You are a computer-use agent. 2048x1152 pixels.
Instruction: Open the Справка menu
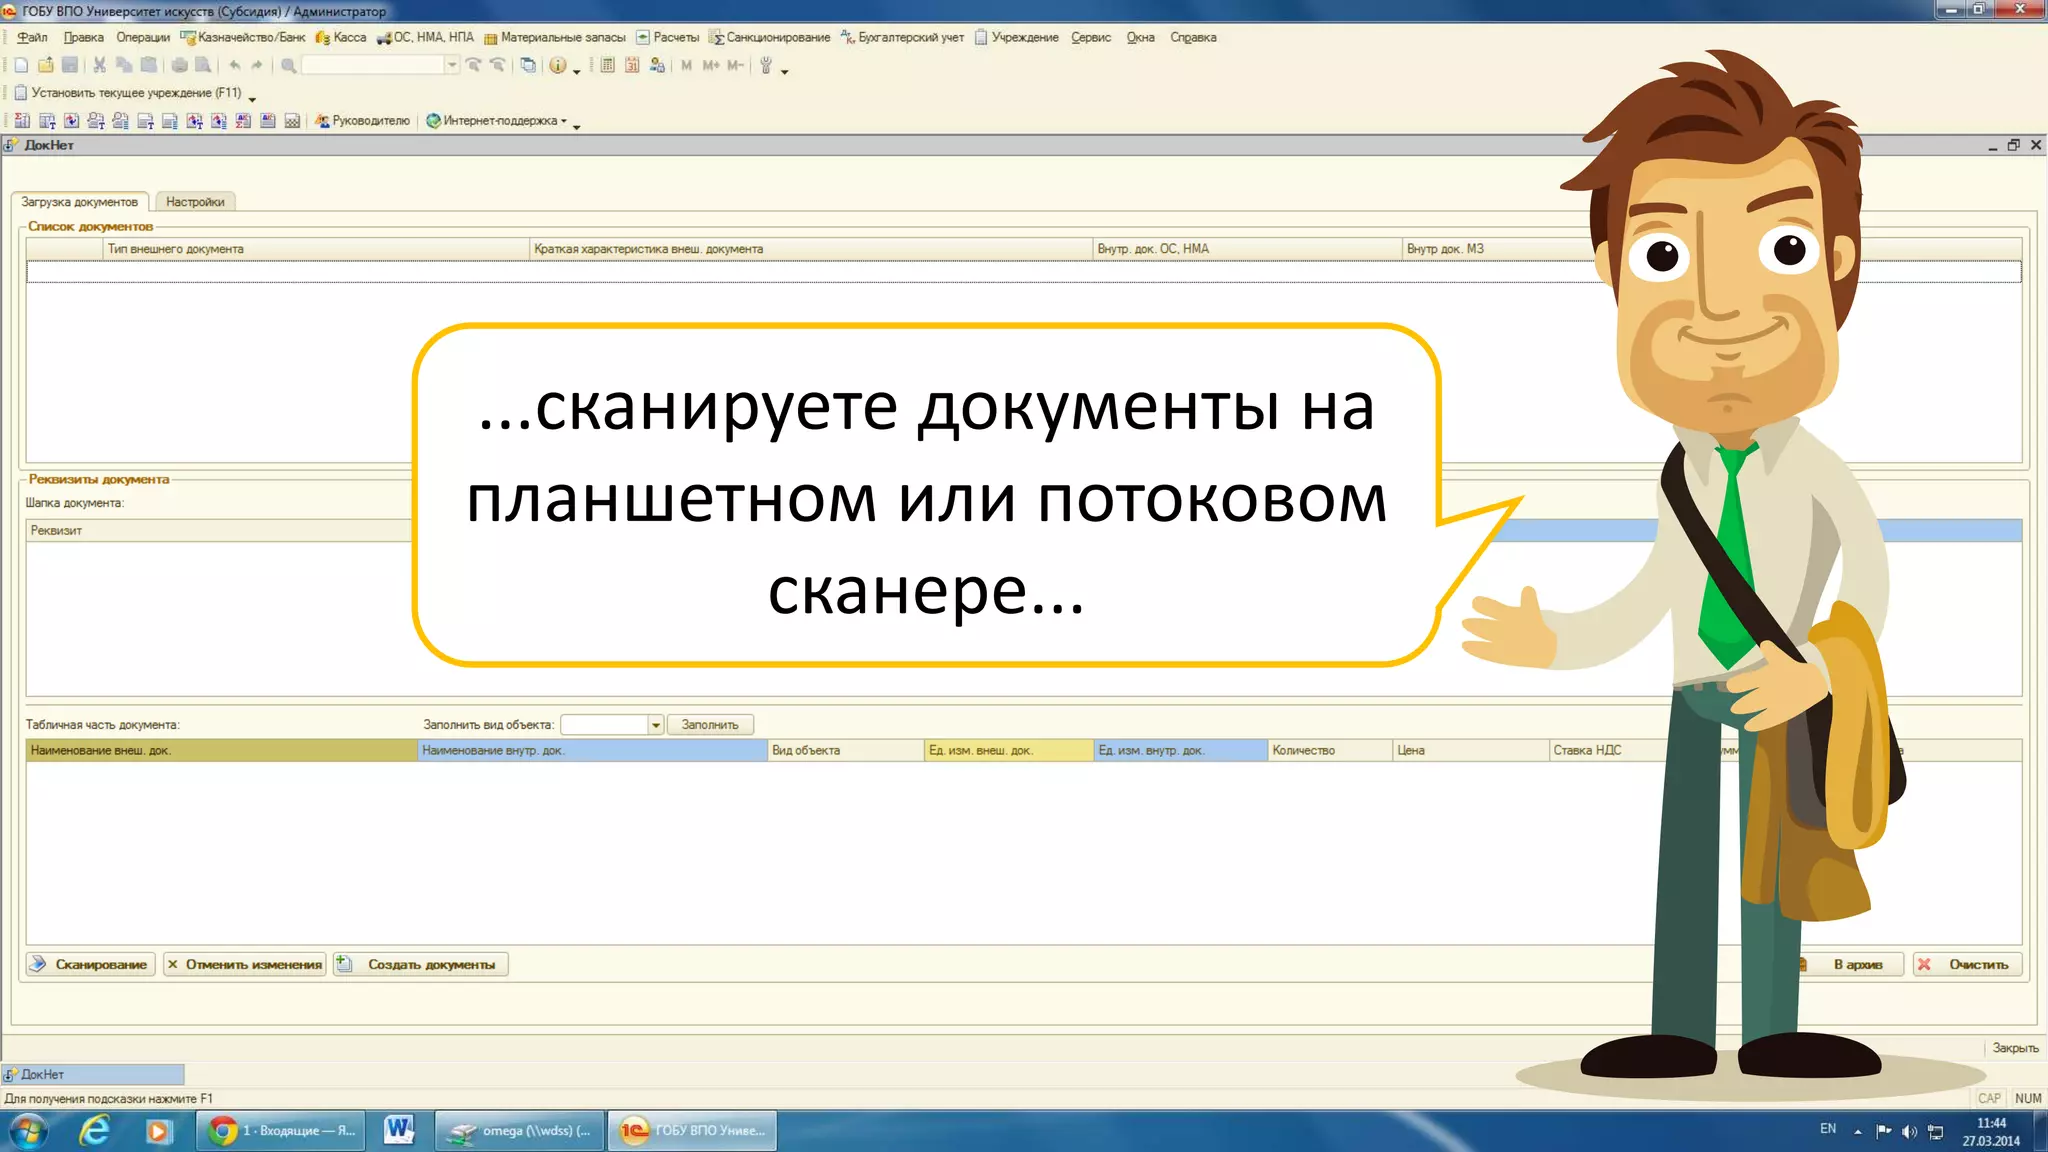tap(1193, 37)
